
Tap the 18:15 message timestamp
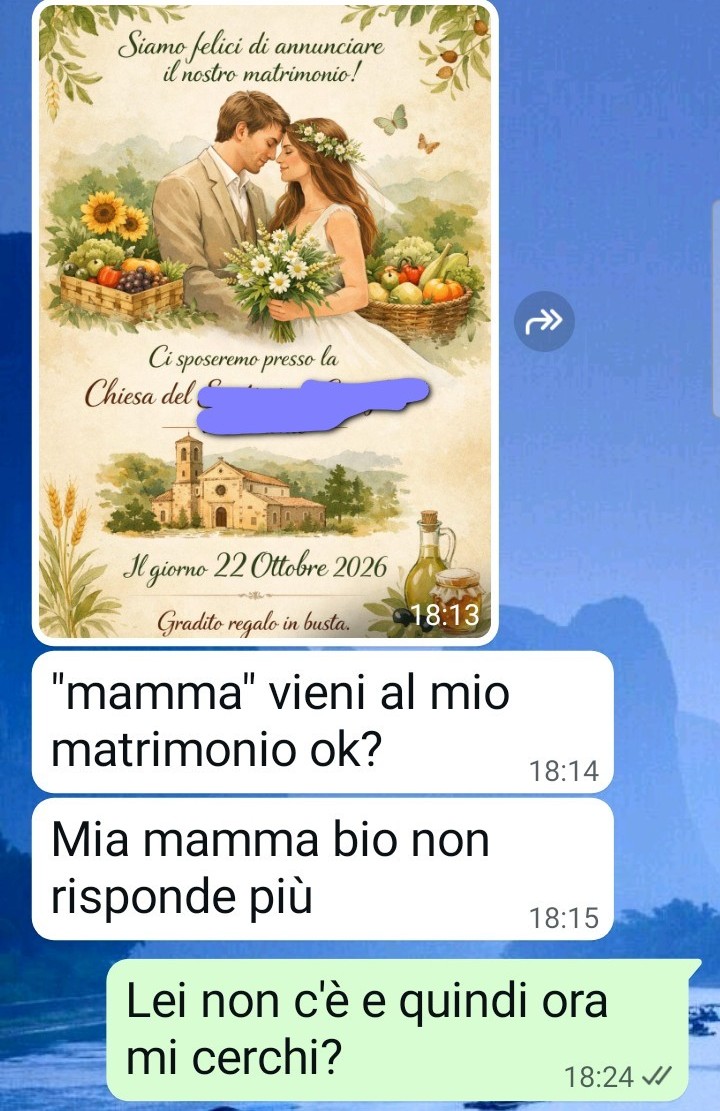point(564,918)
